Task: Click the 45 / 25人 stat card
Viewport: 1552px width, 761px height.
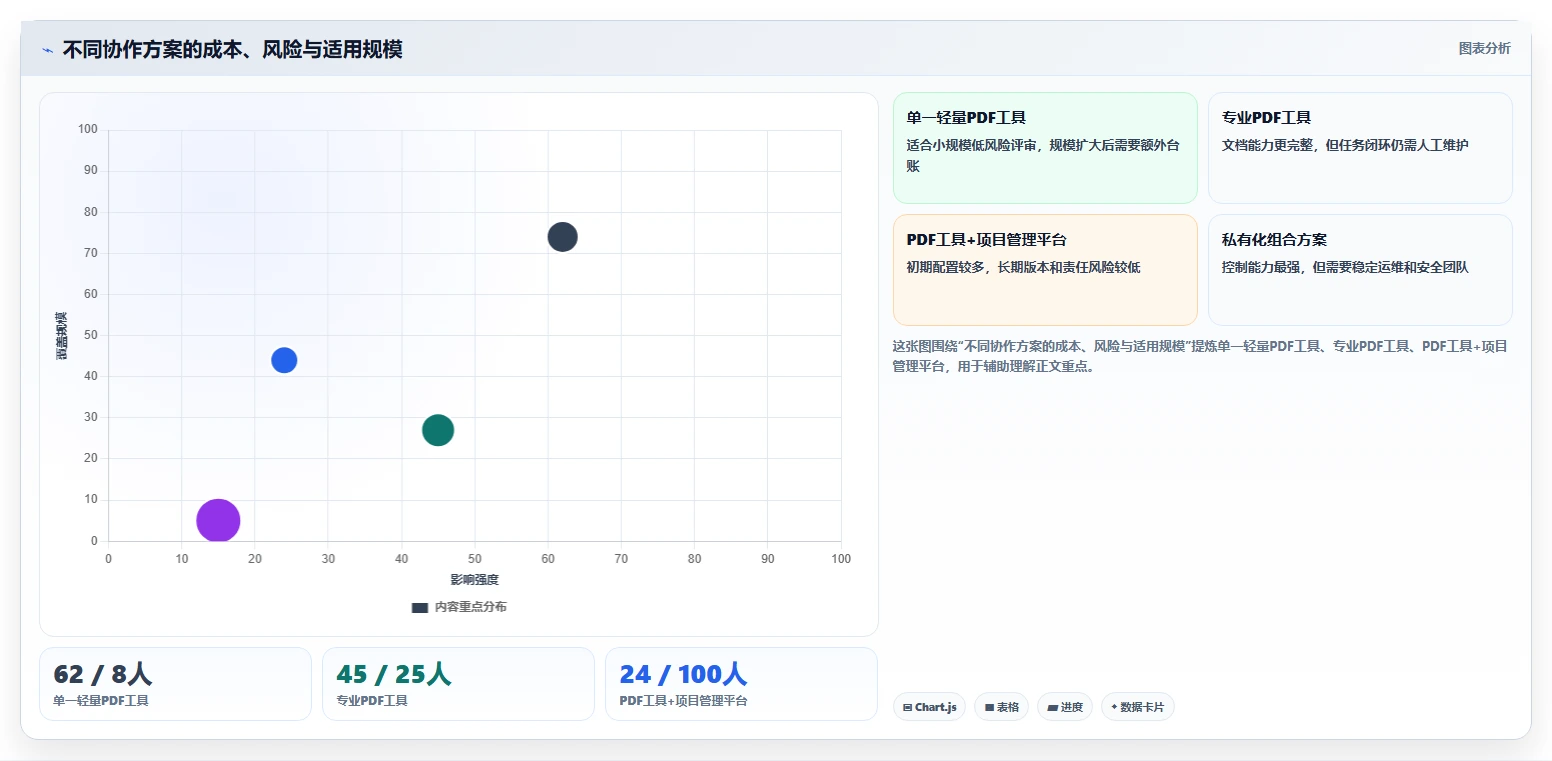Action: pyautogui.click(x=458, y=684)
